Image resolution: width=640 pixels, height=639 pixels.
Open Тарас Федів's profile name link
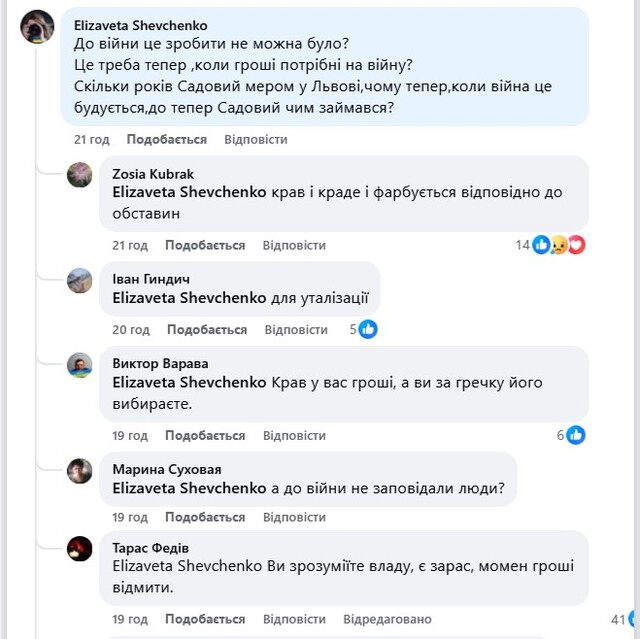[151, 548]
